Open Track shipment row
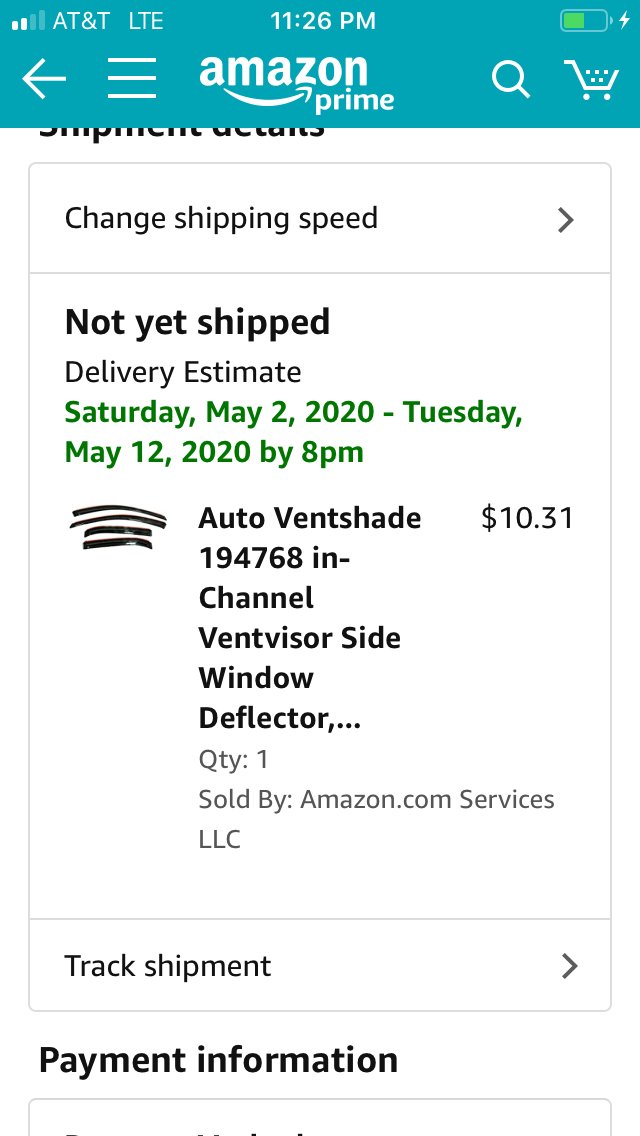The height and width of the screenshot is (1136, 640). click(320, 965)
